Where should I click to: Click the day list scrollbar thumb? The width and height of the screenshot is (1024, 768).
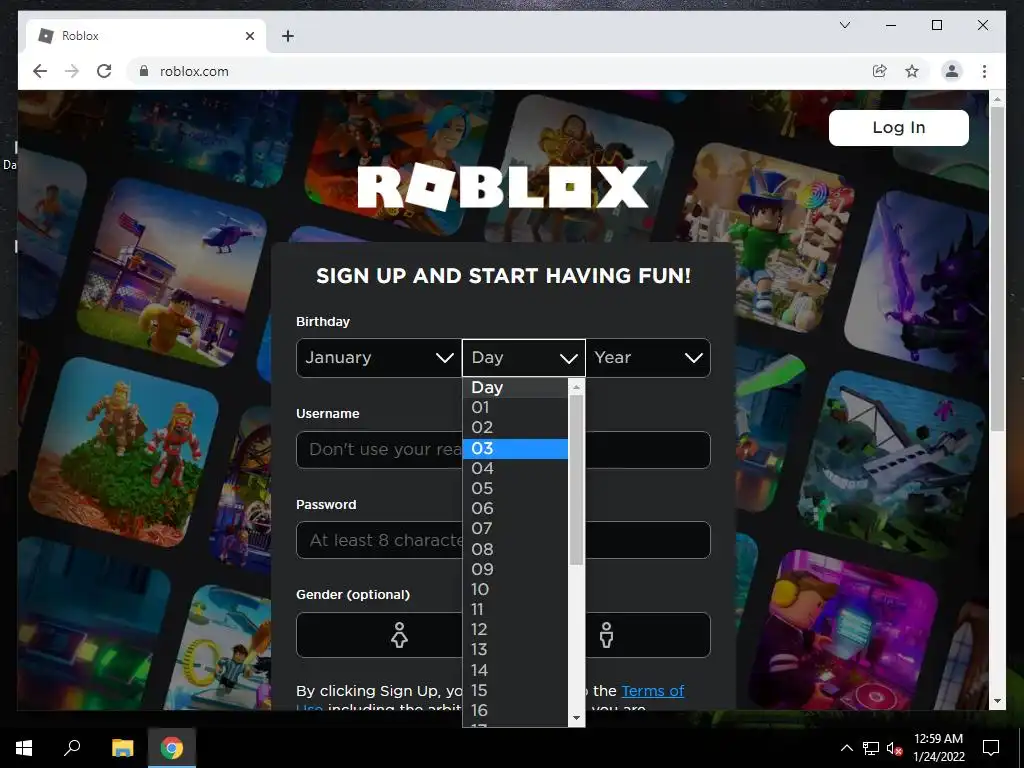tap(576, 480)
